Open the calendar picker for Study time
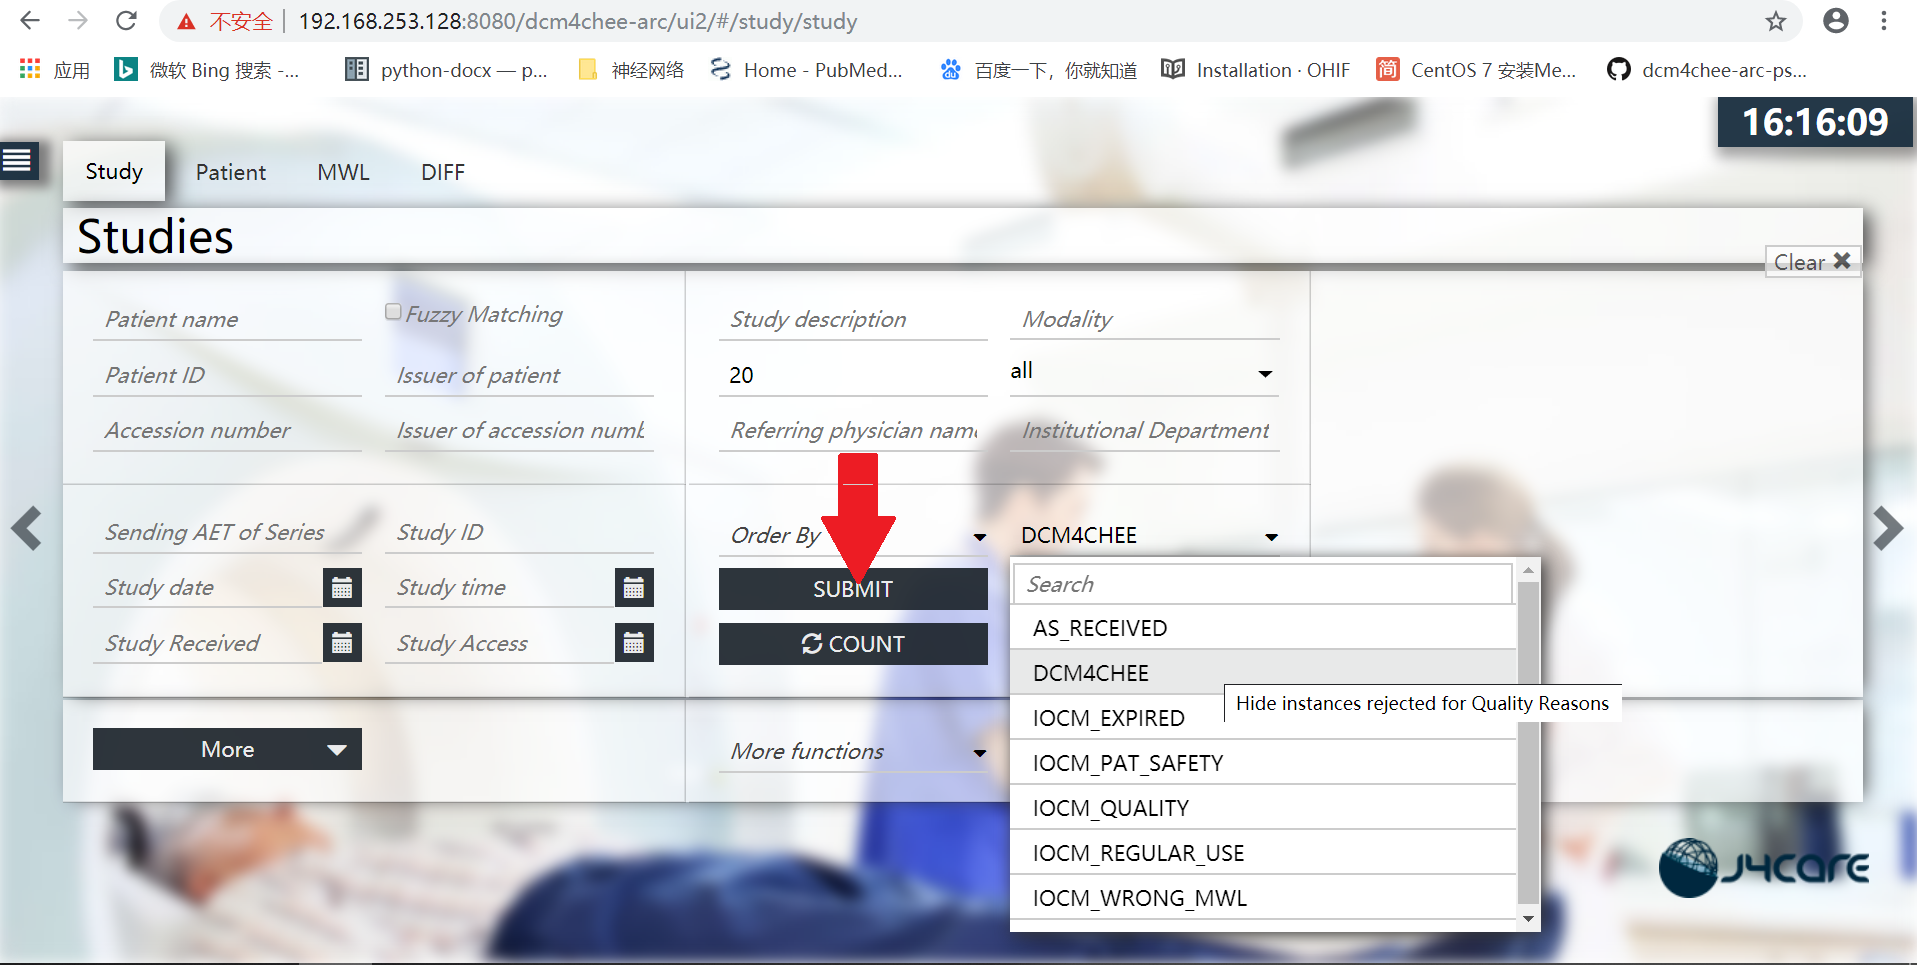This screenshot has width=1917, height=965. [x=634, y=587]
